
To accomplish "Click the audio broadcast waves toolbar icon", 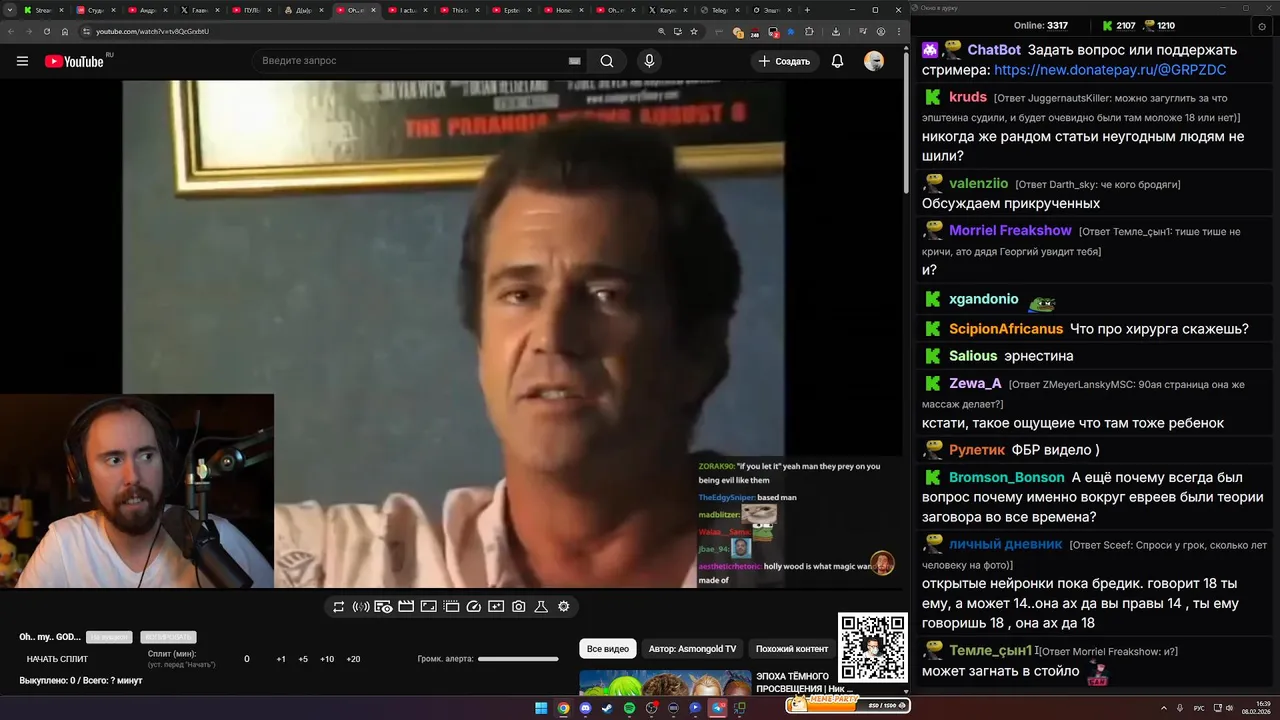I will [361, 607].
